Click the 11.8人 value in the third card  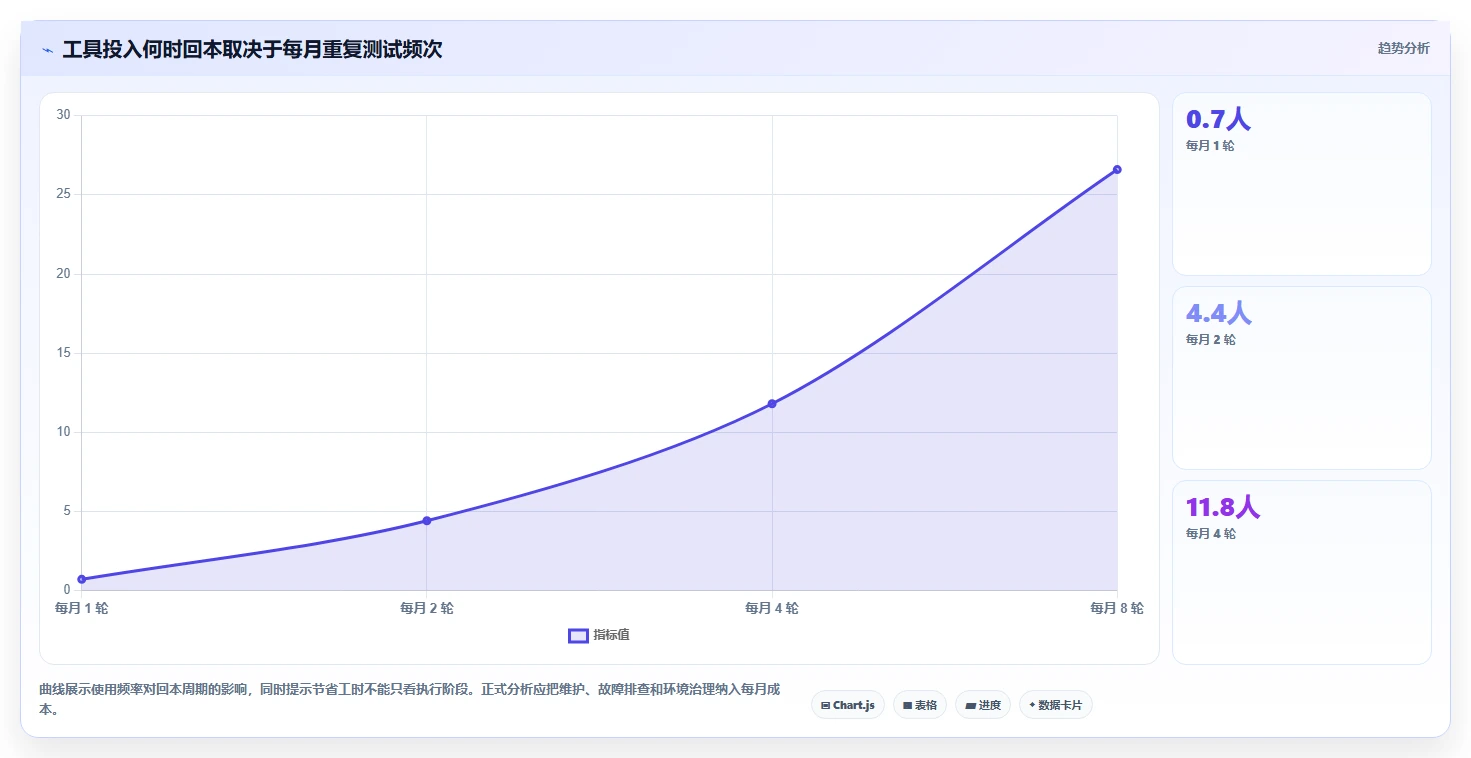point(1223,508)
